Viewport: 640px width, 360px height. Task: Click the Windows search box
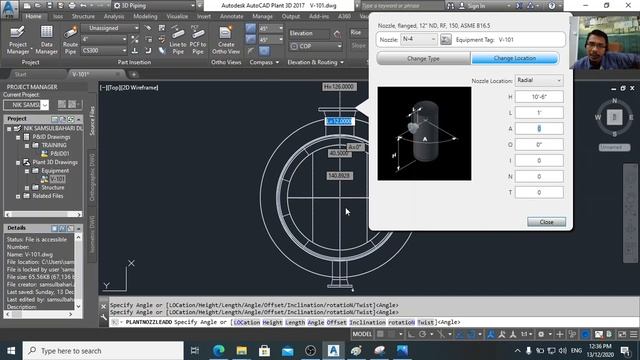click(103, 351)
